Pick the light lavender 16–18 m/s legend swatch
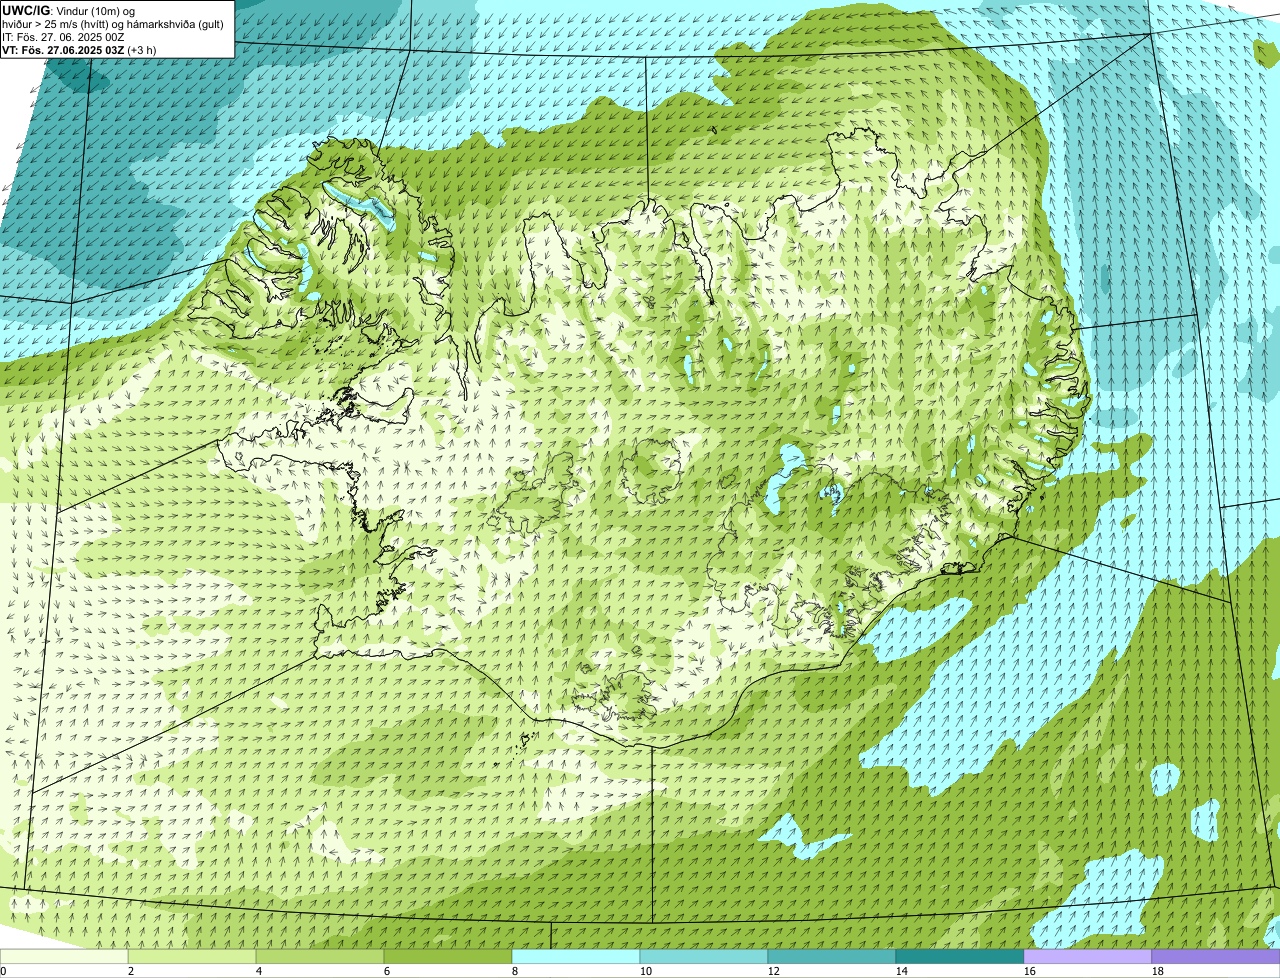This screenshot has height=978, width=1280. [x=1088, y=957]
